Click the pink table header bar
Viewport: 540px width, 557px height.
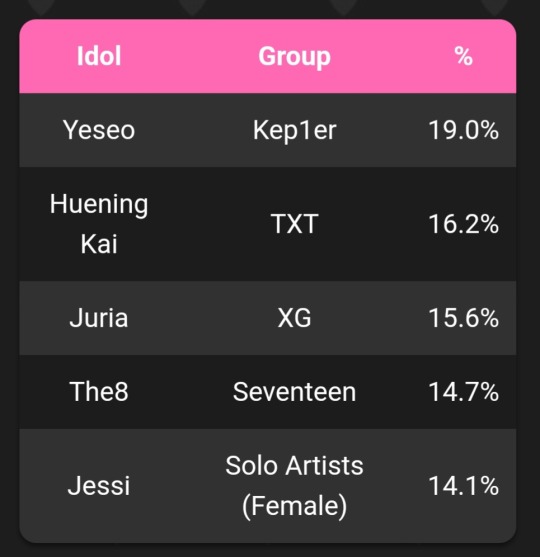click(268, 56)
